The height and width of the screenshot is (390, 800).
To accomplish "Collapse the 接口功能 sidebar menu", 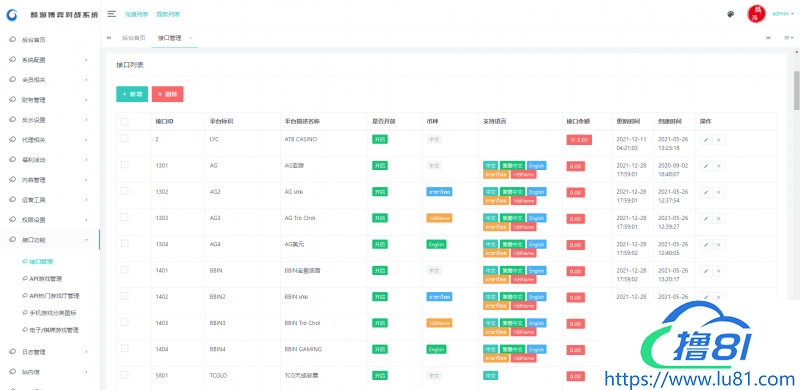I will (x=49, y=240).
